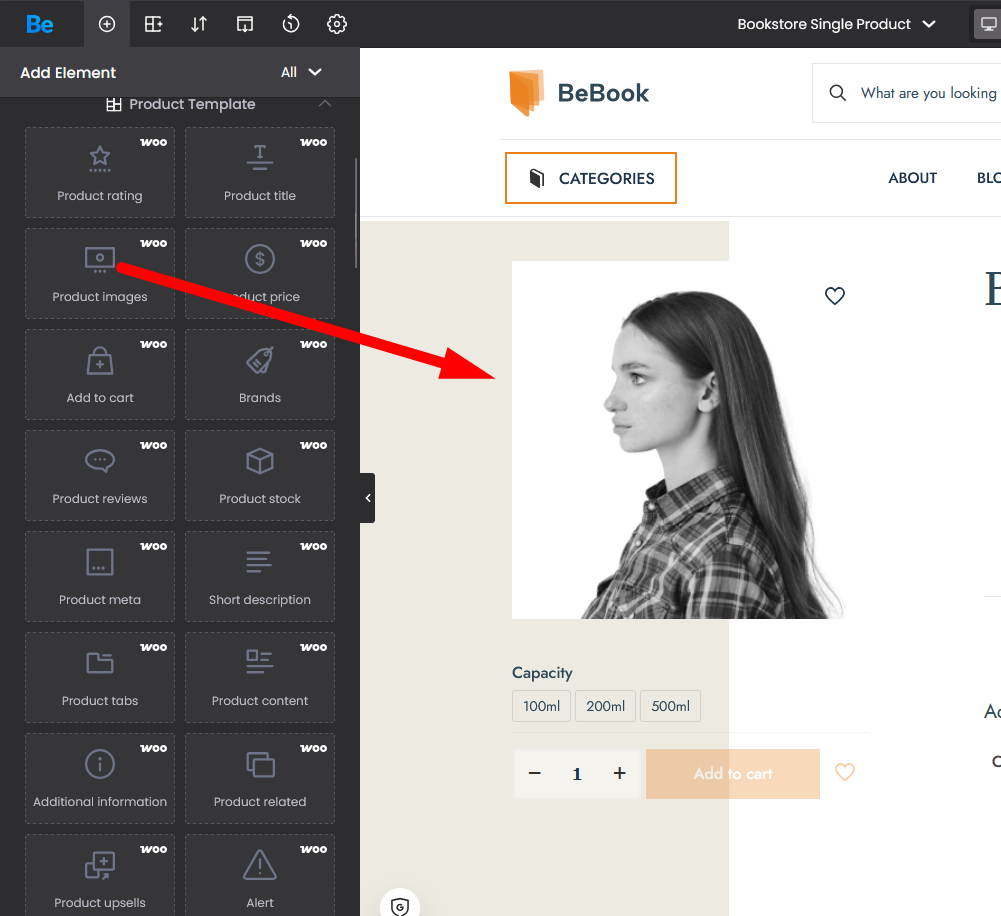Viewport: 1001px width, 916px height.
Task: Click the search input field
Action: coord(927,93)
